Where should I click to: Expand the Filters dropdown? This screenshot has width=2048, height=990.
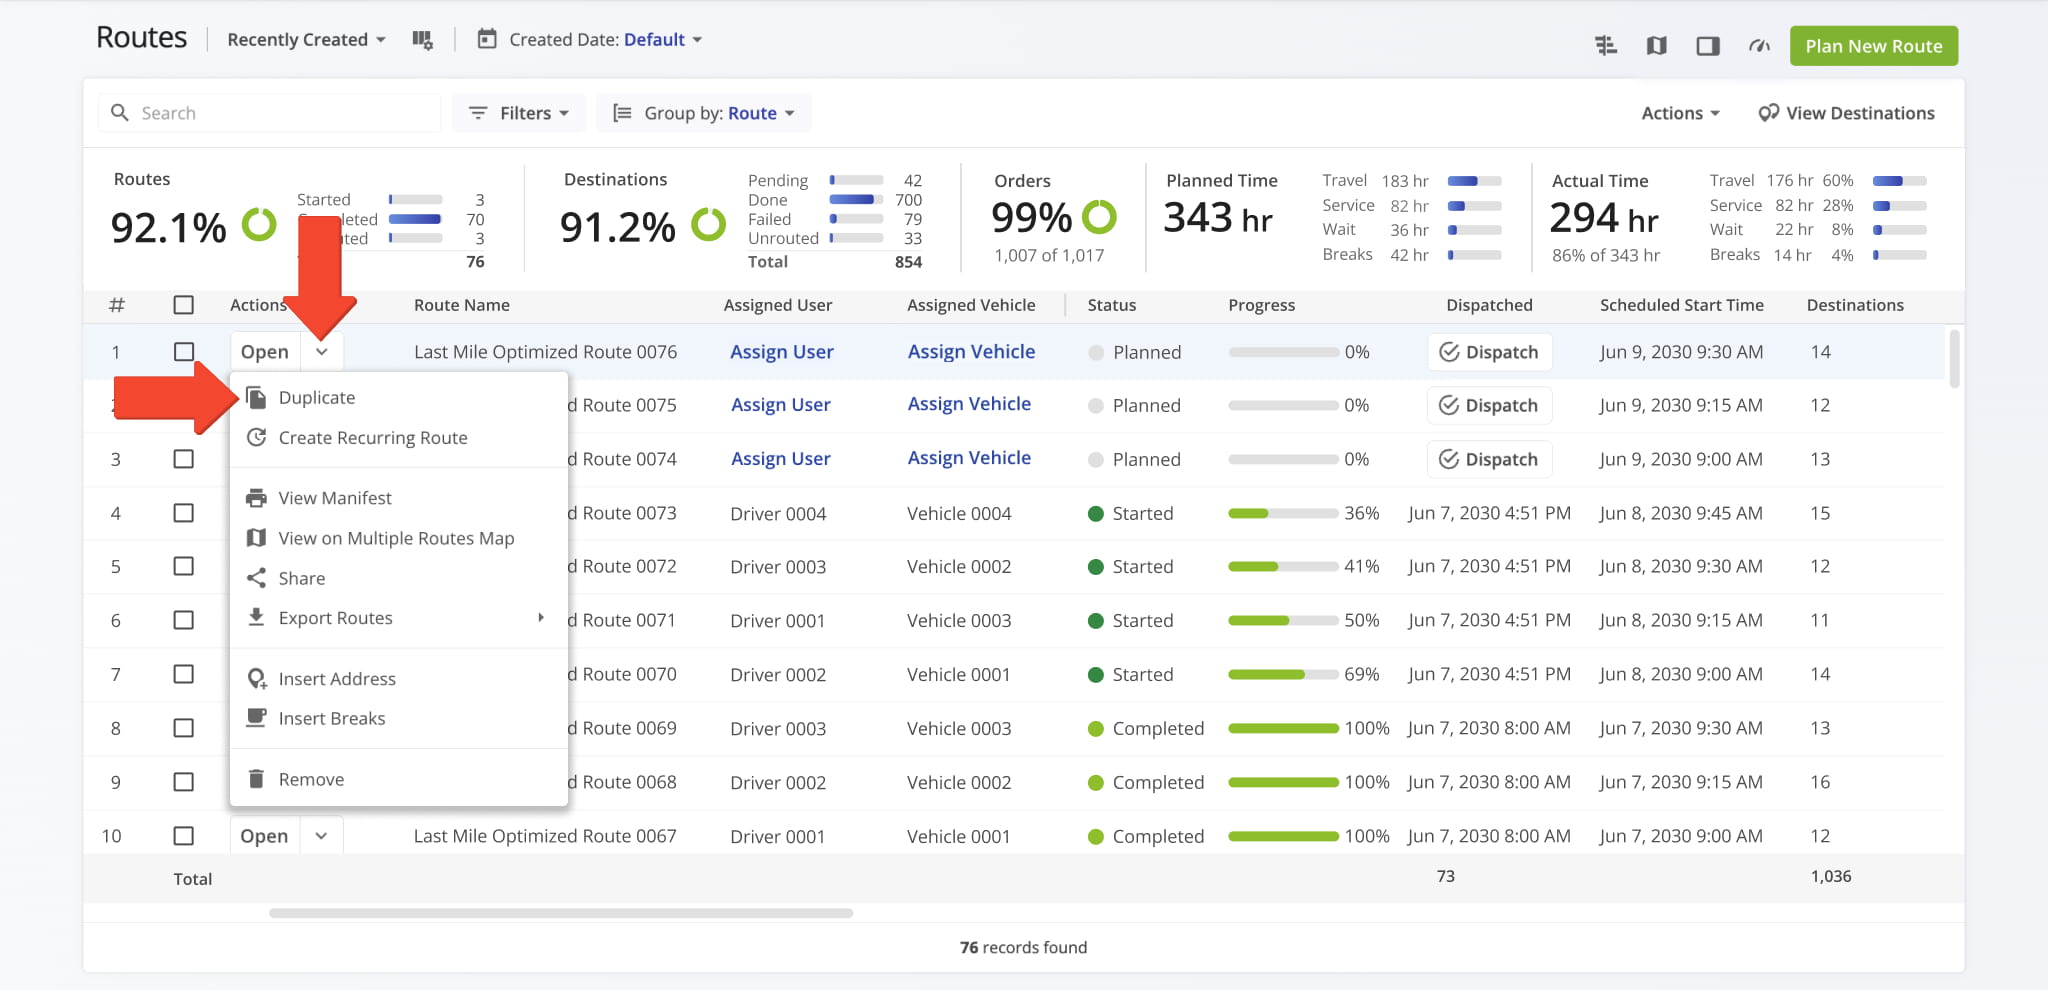pos(520,113)
